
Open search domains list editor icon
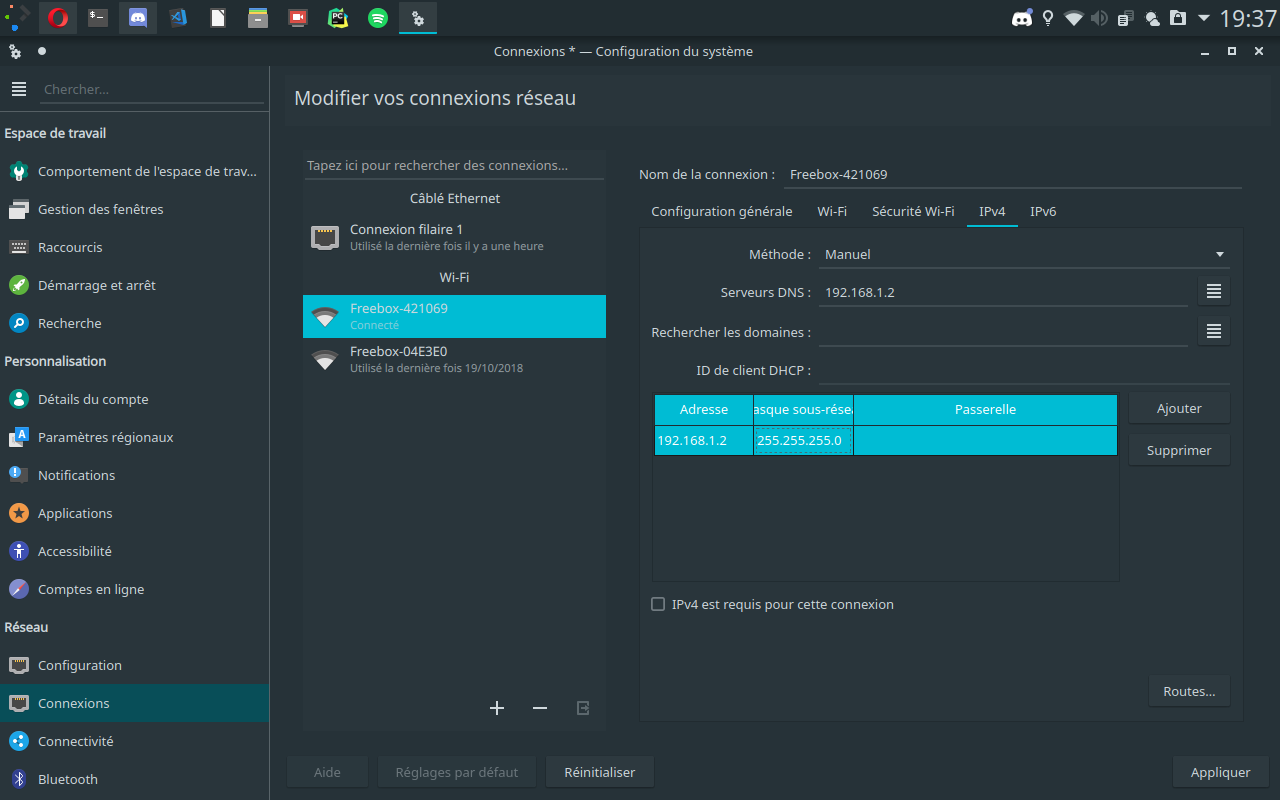1214,331
